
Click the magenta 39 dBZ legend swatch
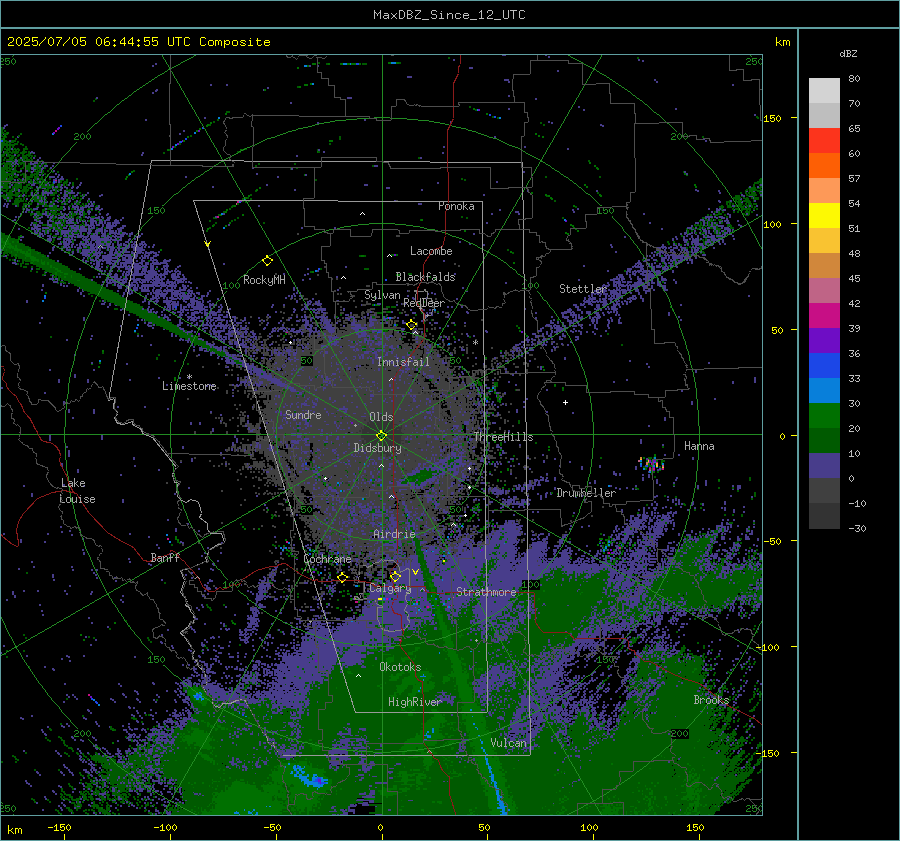[824, 316]
